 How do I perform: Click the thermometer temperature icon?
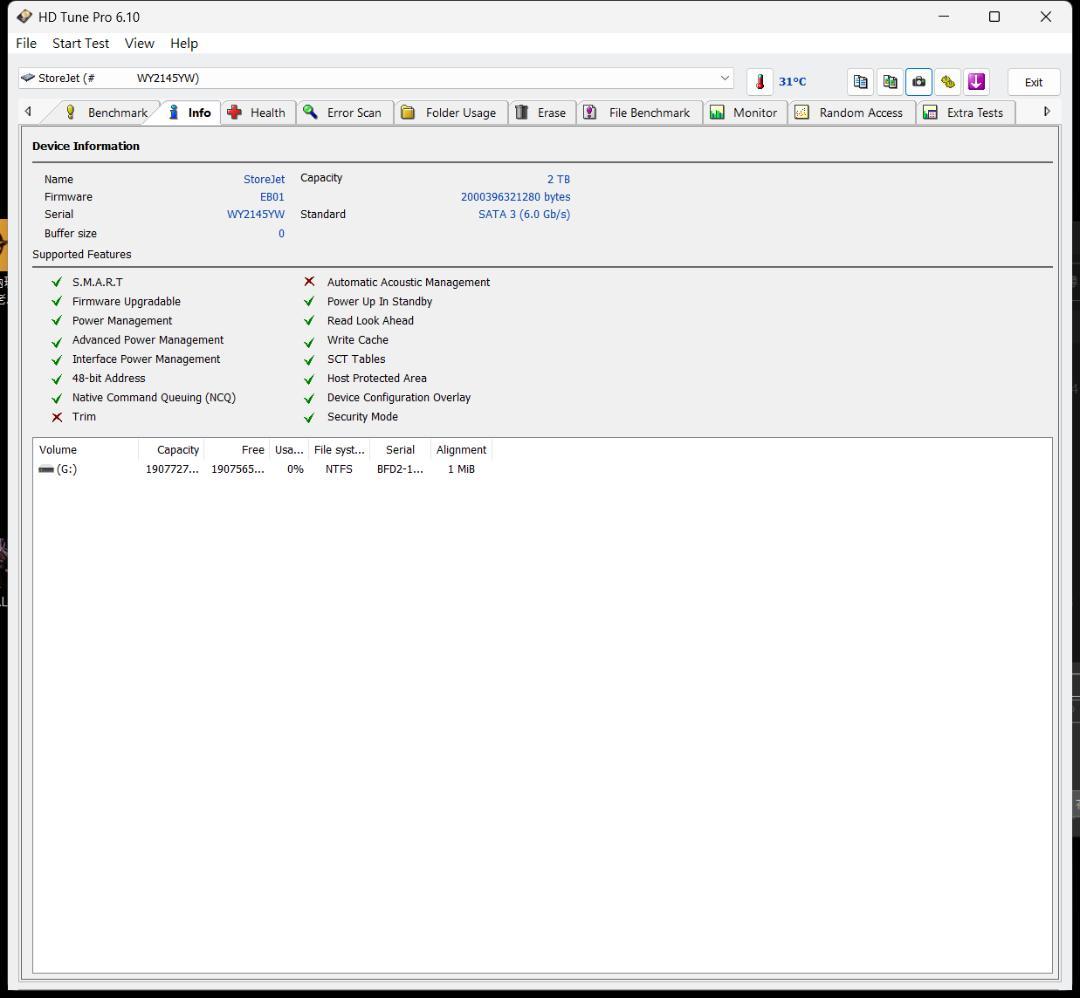tap(759, 82)
